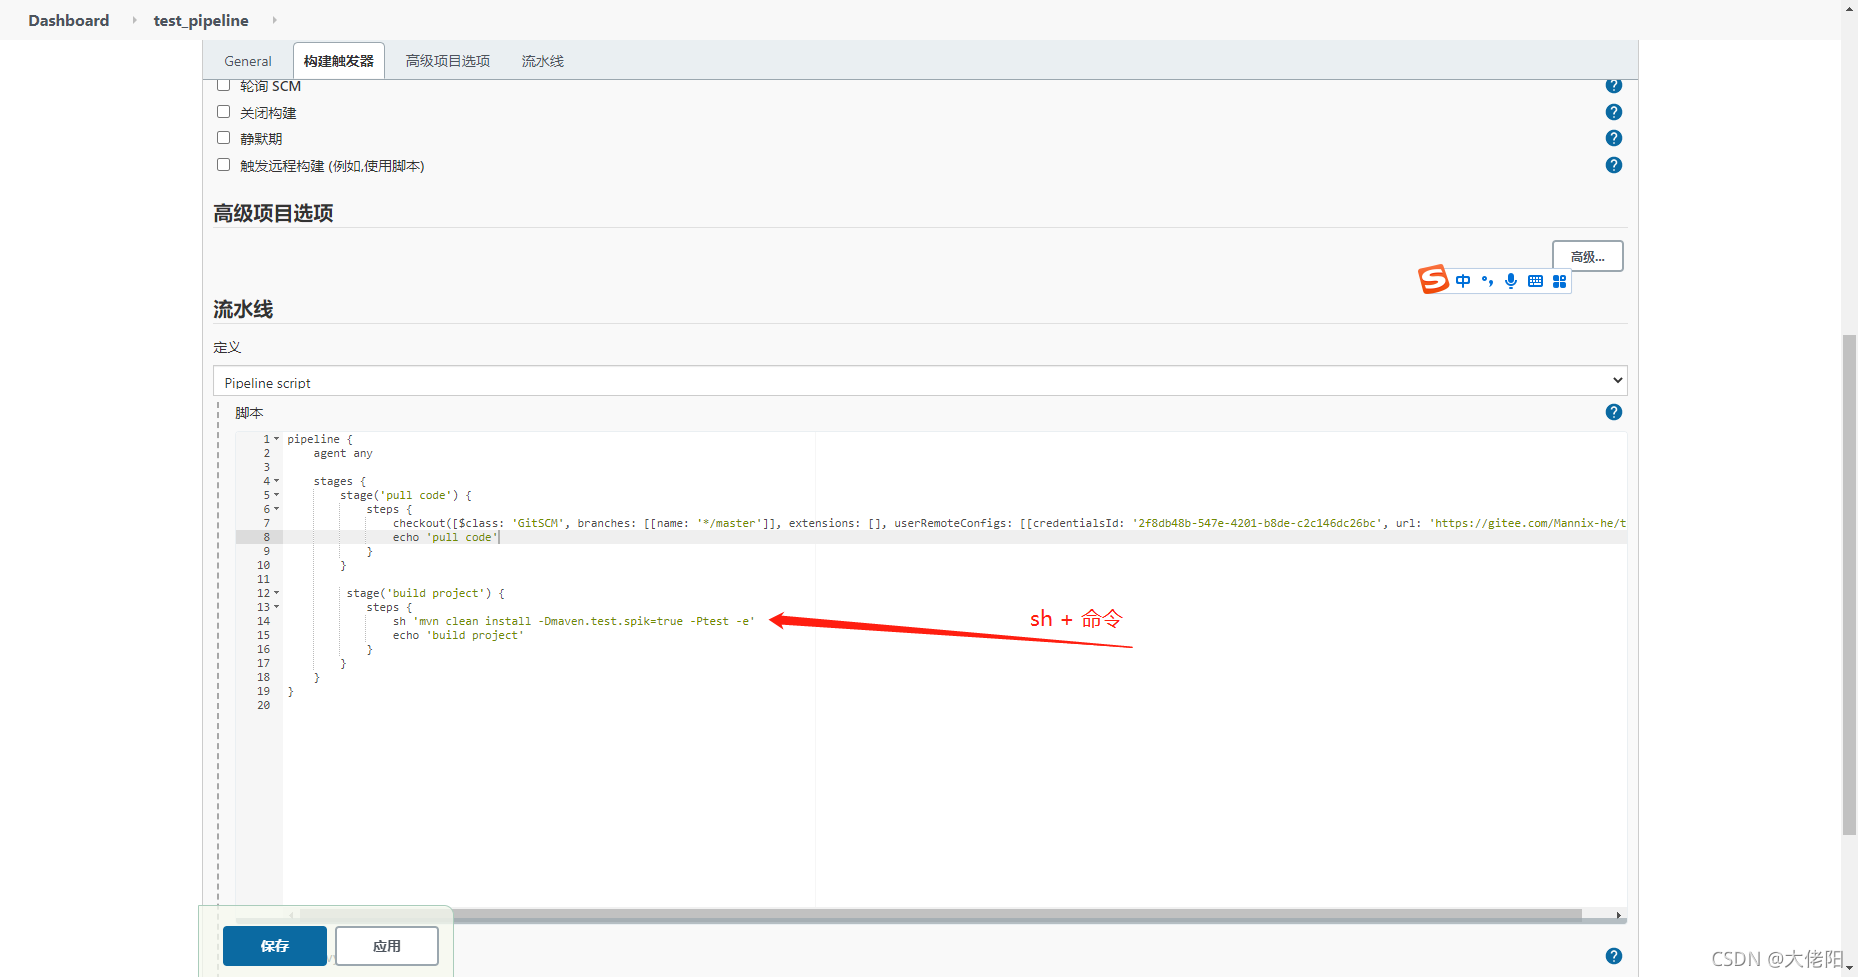
Task: Click the 保存 save button
Action: [x=275, y=946]
